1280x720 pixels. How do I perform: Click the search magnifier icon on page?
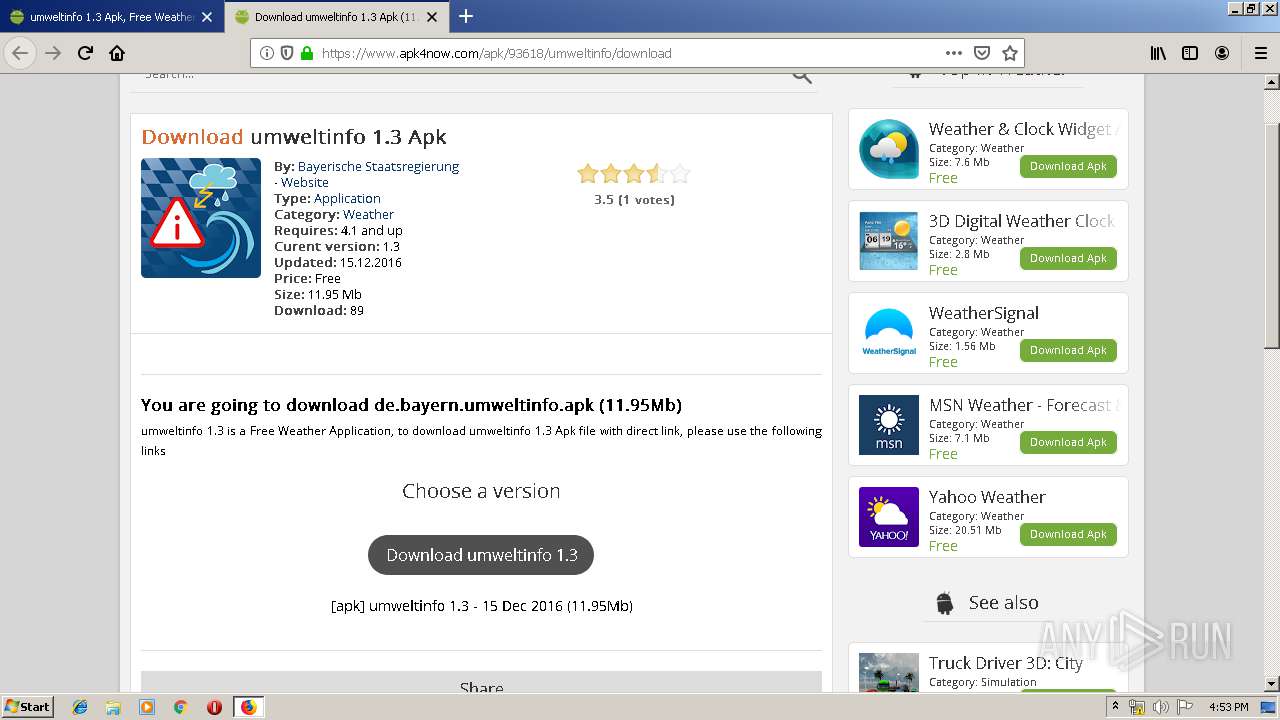pos(802,76)
